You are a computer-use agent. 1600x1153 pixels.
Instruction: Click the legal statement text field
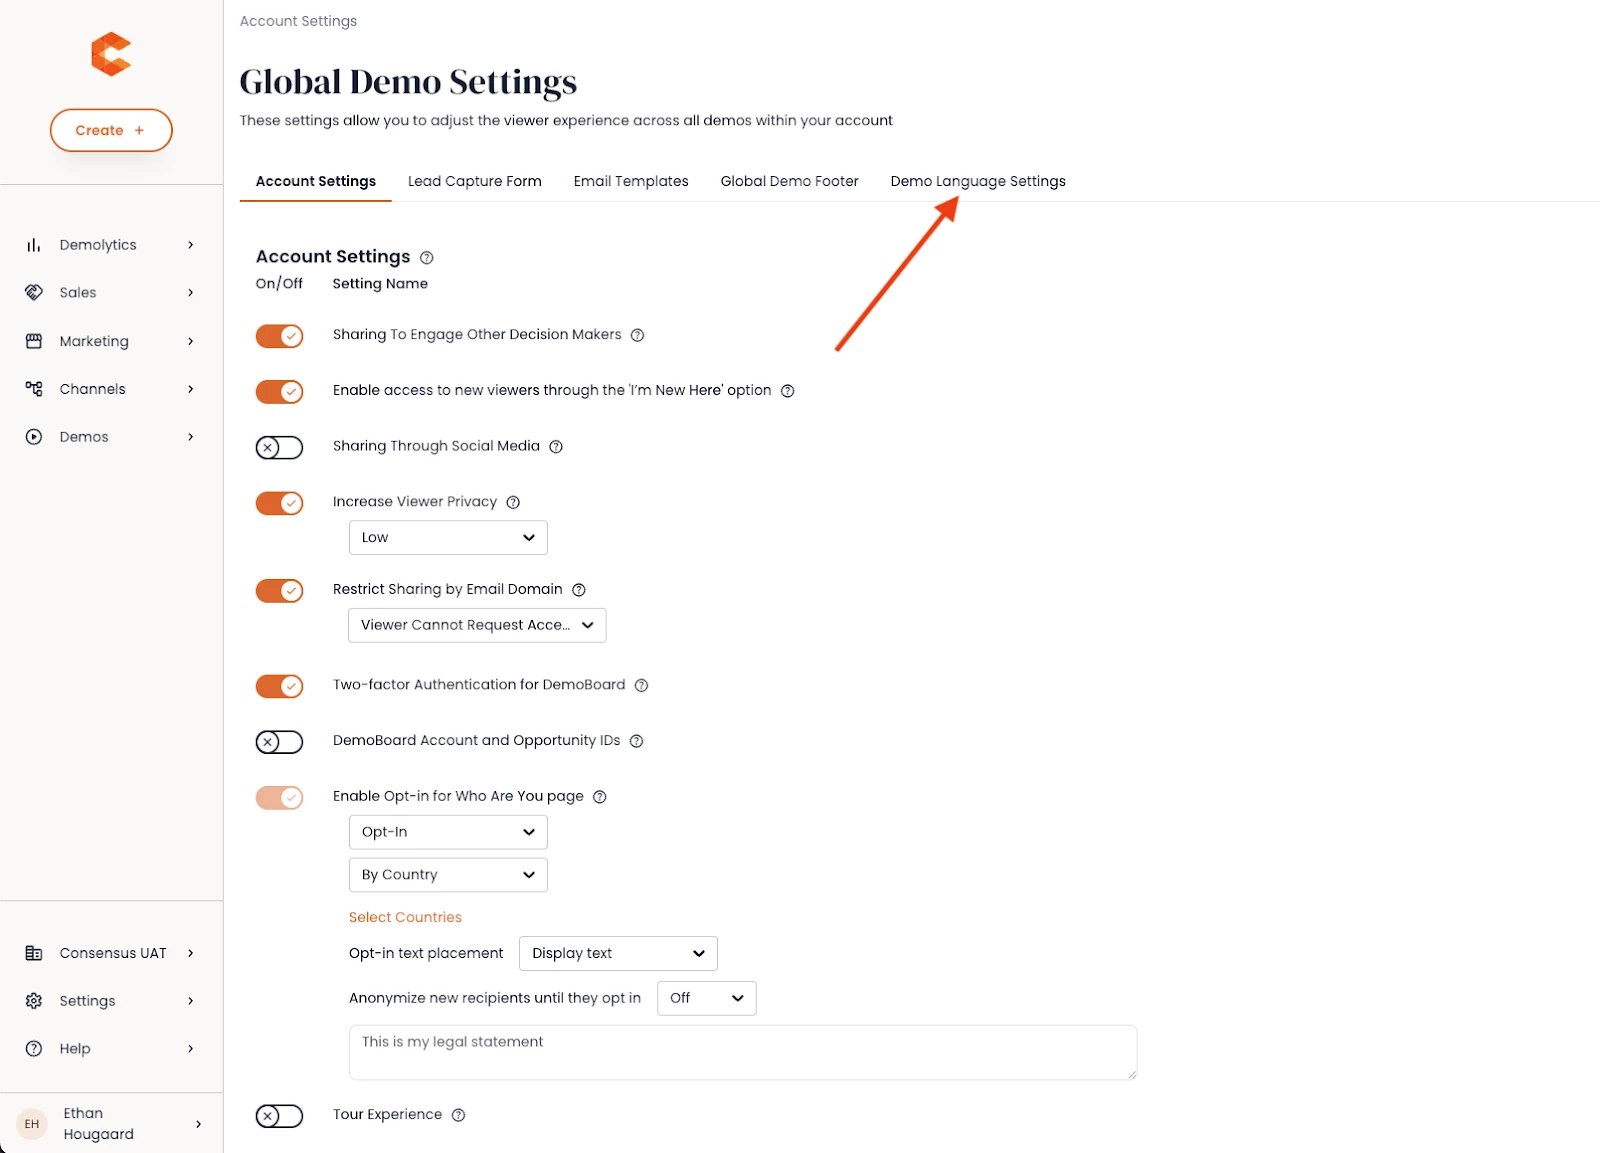pos(742,1052)
